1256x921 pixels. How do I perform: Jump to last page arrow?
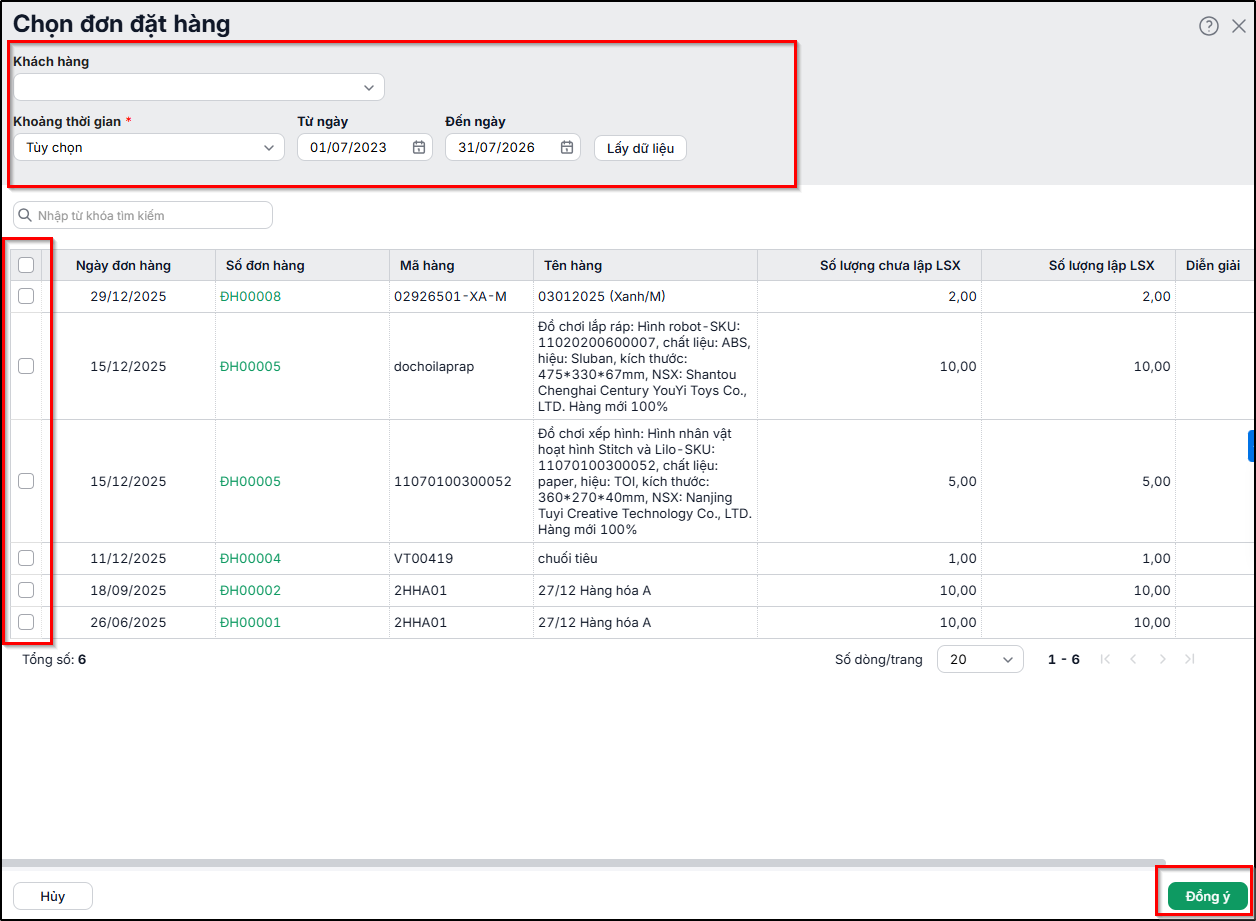click(1189, 659)
